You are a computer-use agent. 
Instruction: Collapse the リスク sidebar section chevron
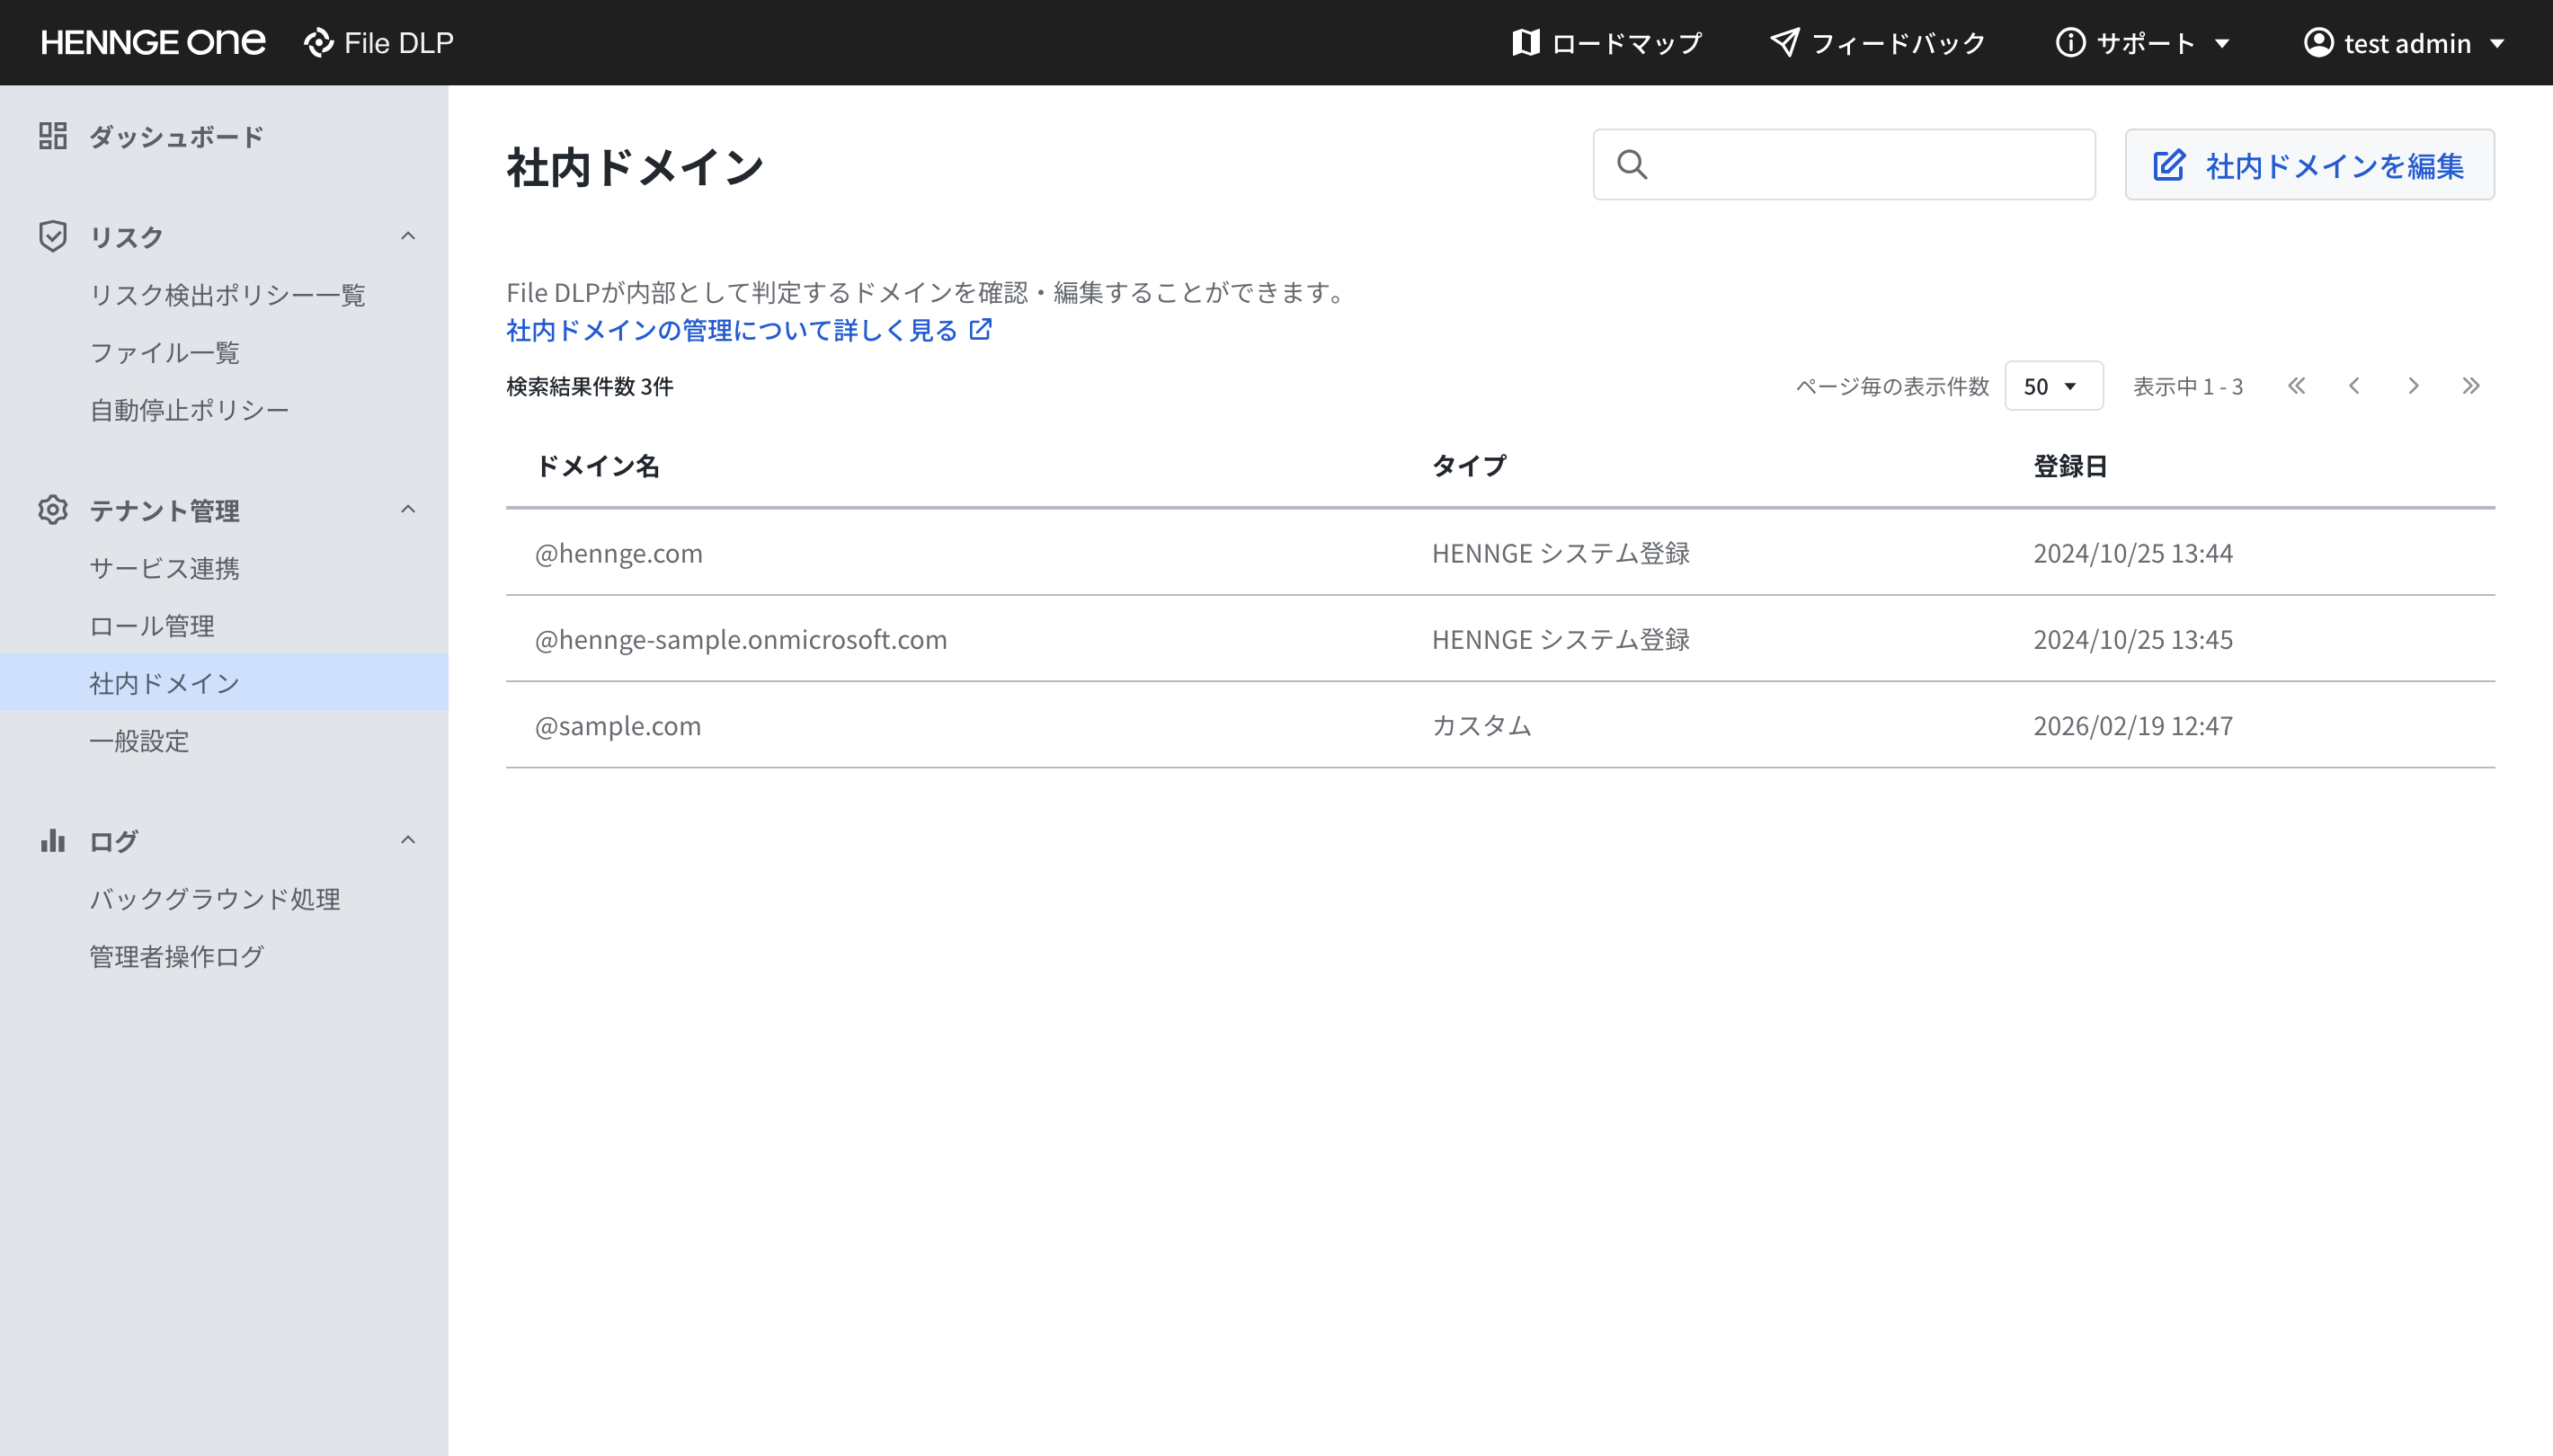408,236
